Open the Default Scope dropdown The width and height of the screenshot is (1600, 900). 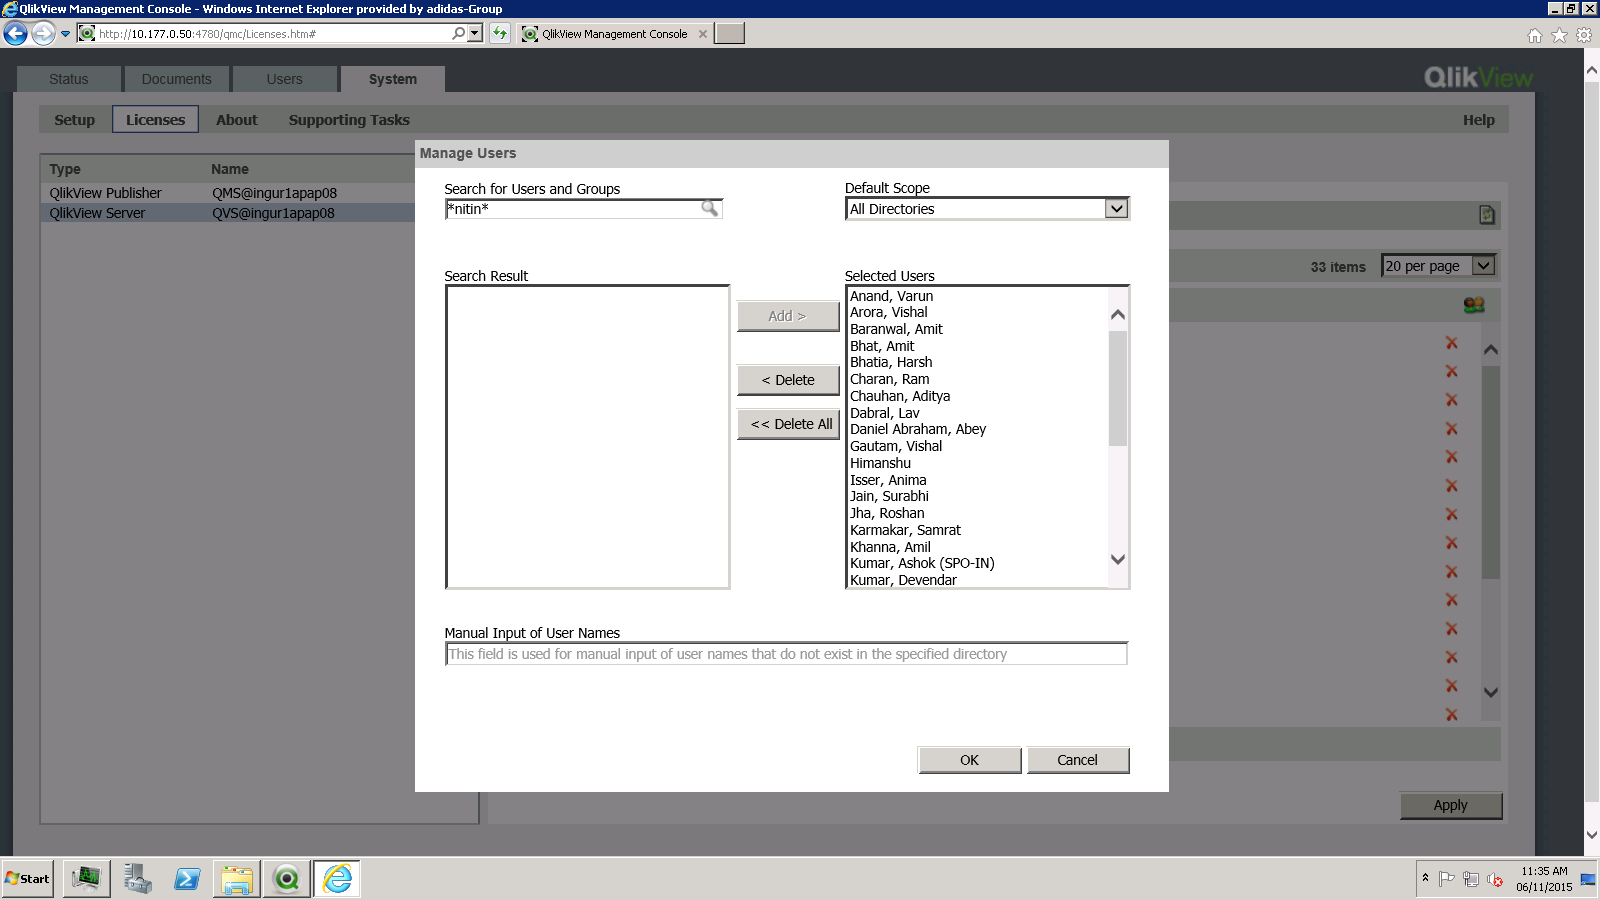[x=1116, y=209]
